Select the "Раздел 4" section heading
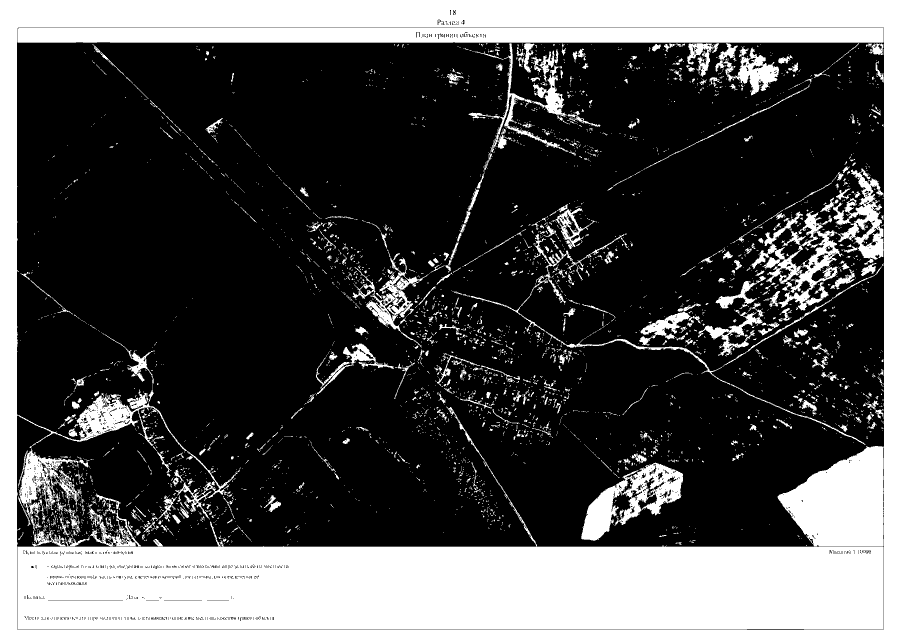Screen dimensions: 905x640 [x=452, y=21]
